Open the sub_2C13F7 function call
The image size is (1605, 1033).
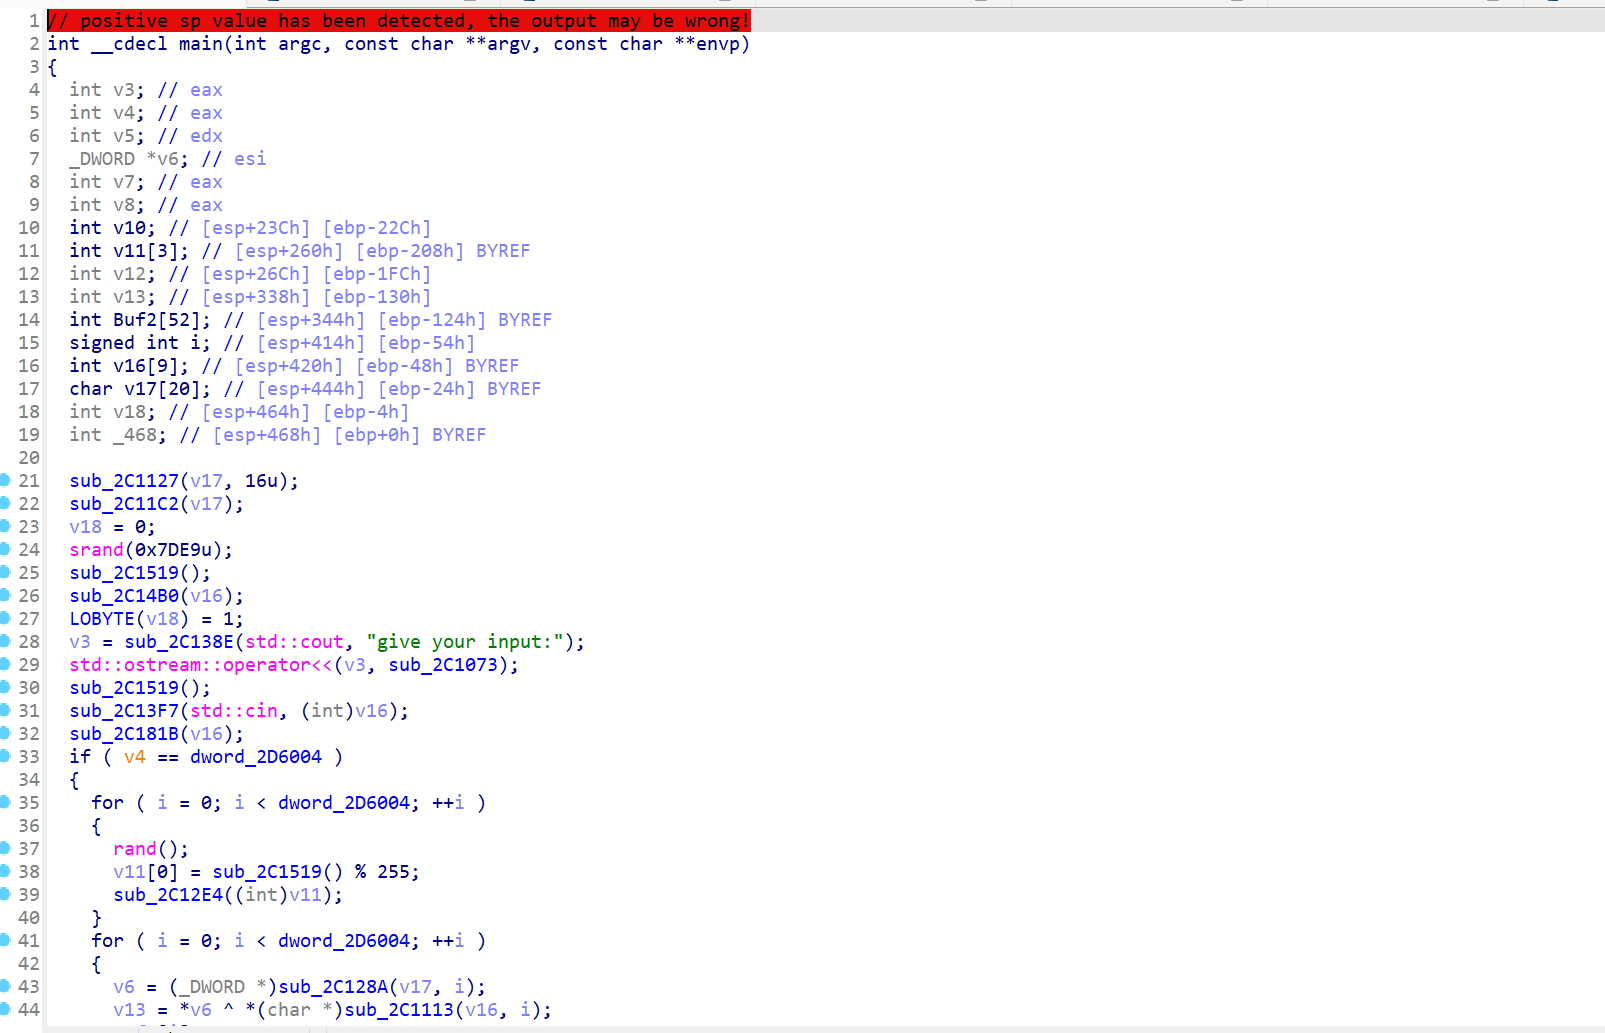124,711
